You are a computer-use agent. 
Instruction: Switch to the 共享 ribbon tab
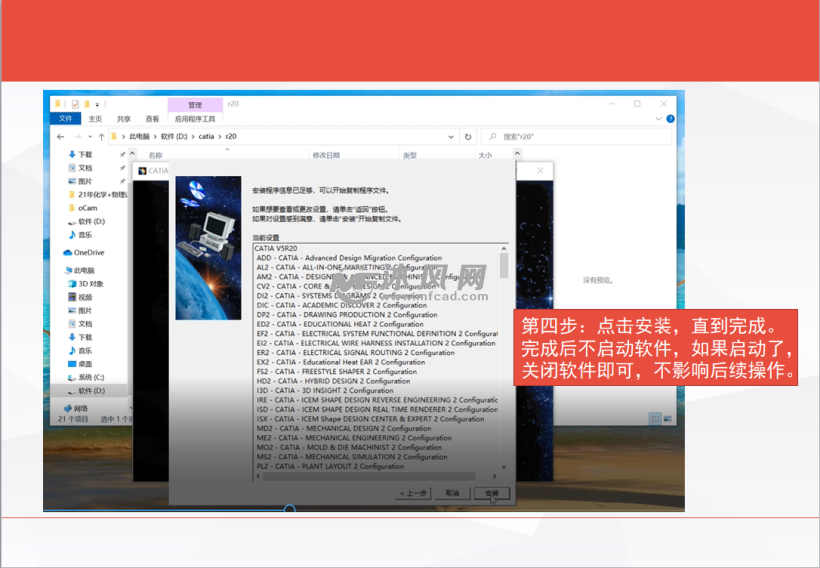123,119
